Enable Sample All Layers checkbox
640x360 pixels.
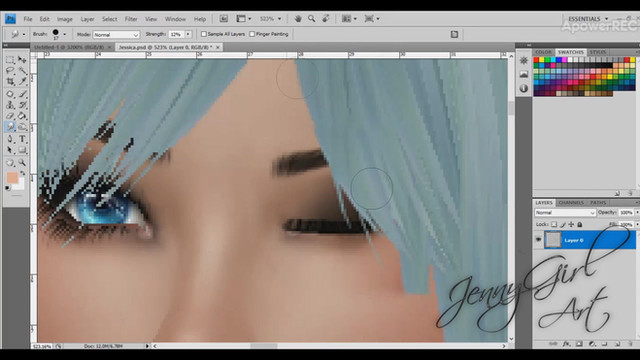204,34
